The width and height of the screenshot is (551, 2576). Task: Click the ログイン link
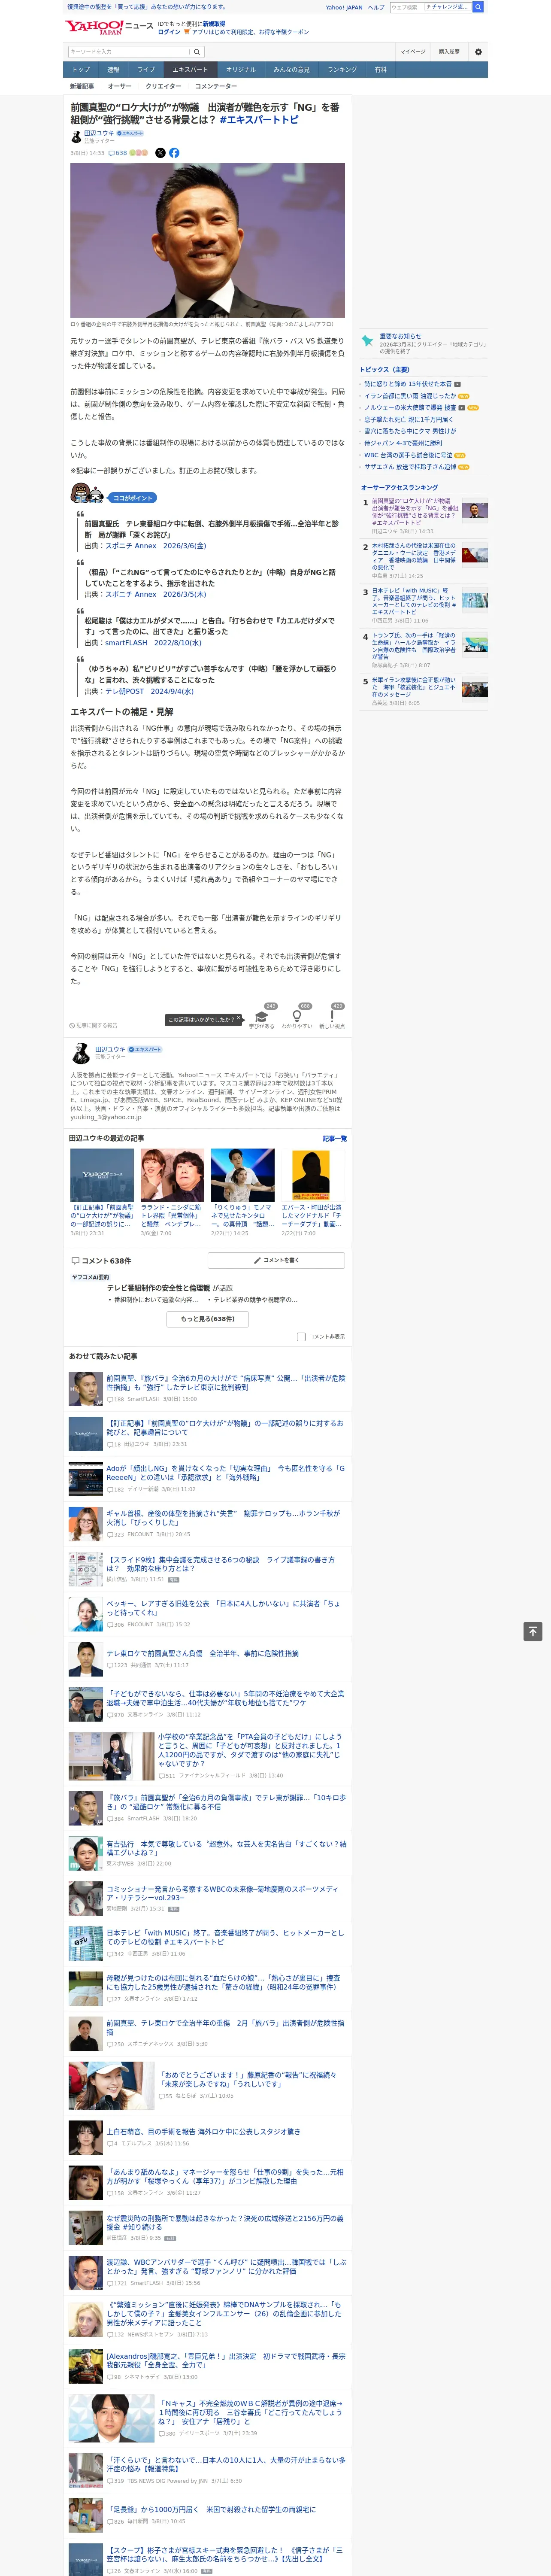[169, 32]
